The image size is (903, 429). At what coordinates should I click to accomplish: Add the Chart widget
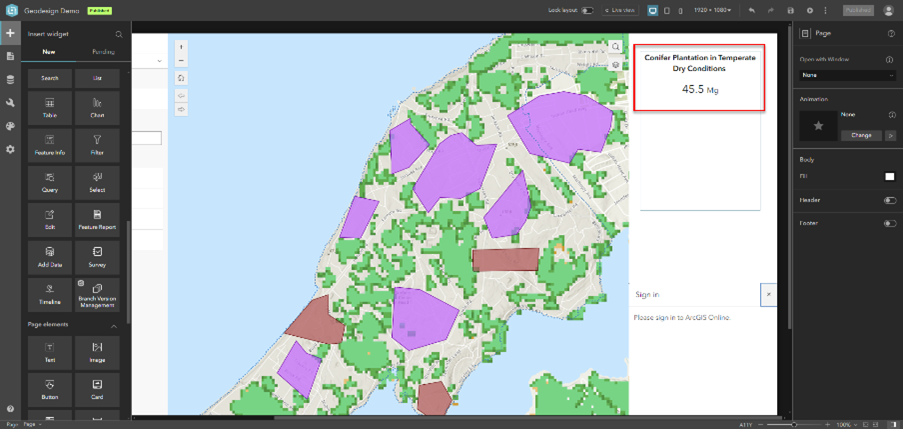pyautogui.click(x=97, y=108)
